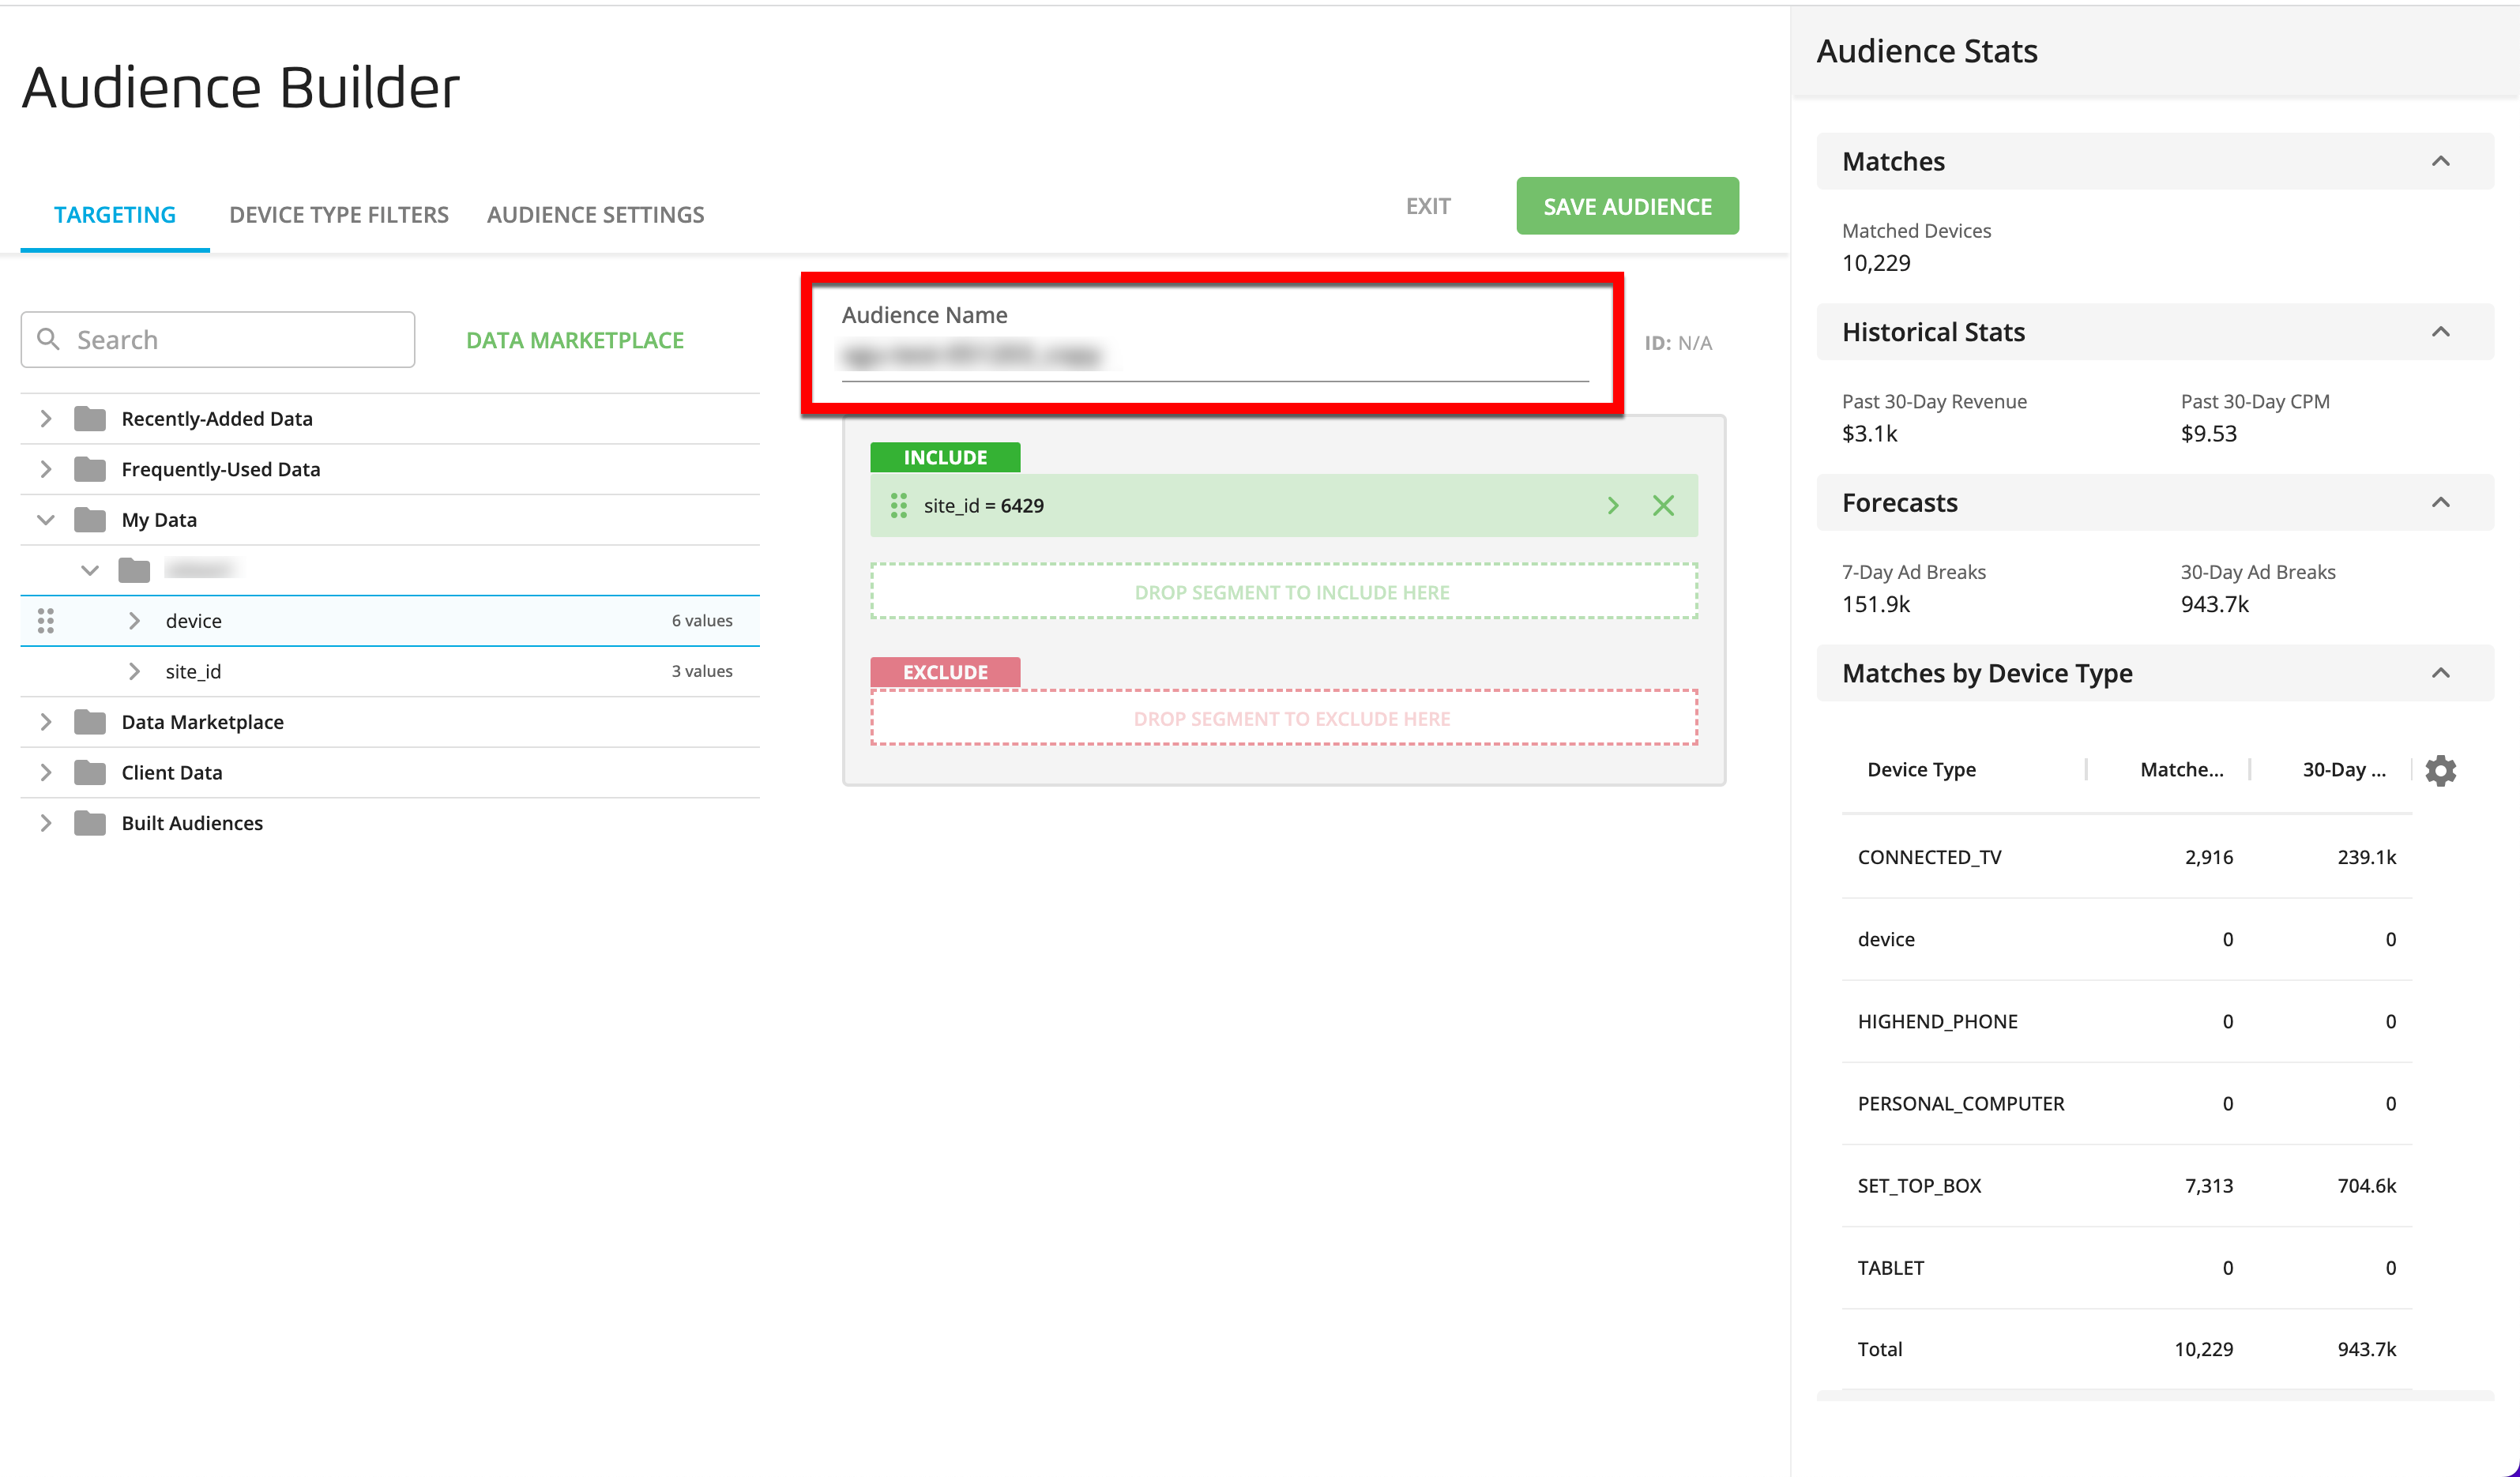Click the search magnifier icon
The width and height of the screenshot is (2520, 1477).
(x=48, y=340)
